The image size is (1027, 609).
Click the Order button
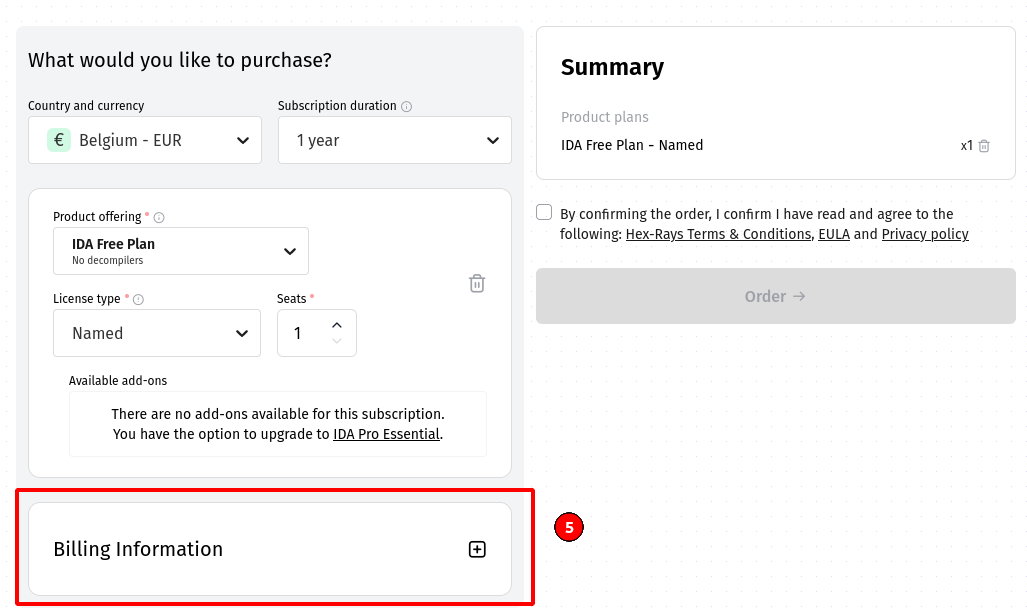(x=775, y=296)
